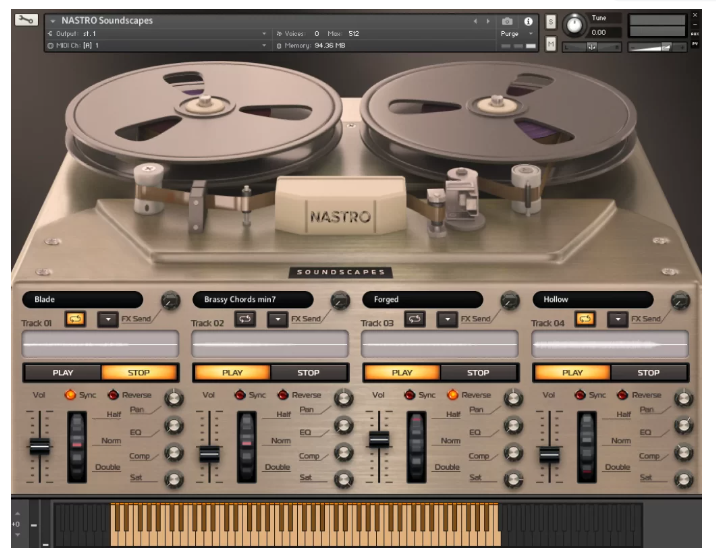Toggle Reverse LED on Track 03
The width and height of the screenshot is (716, 556).
pyautogui.click(x=453, y=395)
